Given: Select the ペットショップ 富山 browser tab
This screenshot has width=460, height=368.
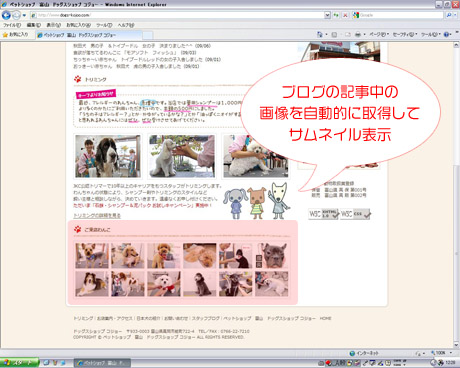Looking at the screenshot, I should (88, 35).
